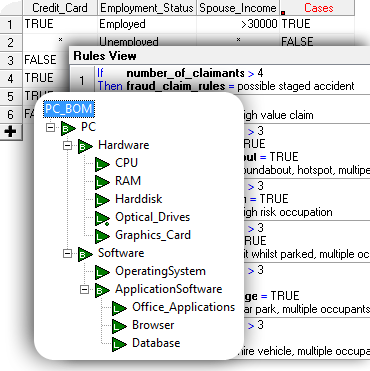
Task: Click the Credit_Card column header
Action: (60, 8)
